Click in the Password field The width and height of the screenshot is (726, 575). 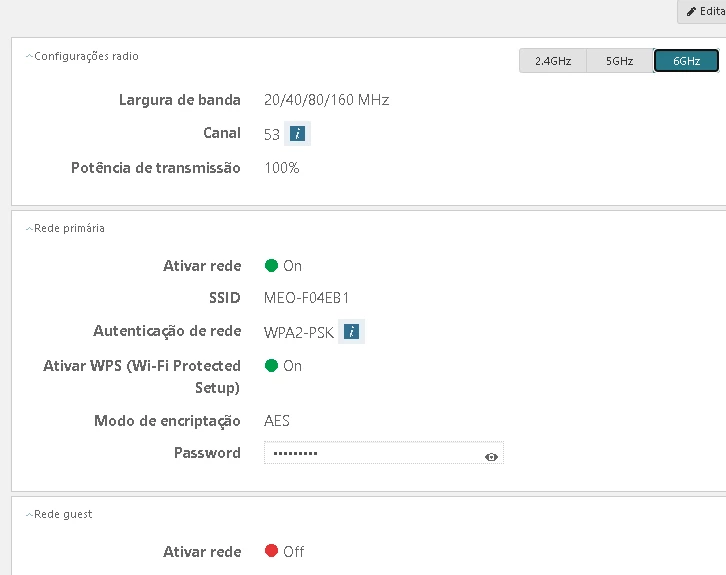370,454
